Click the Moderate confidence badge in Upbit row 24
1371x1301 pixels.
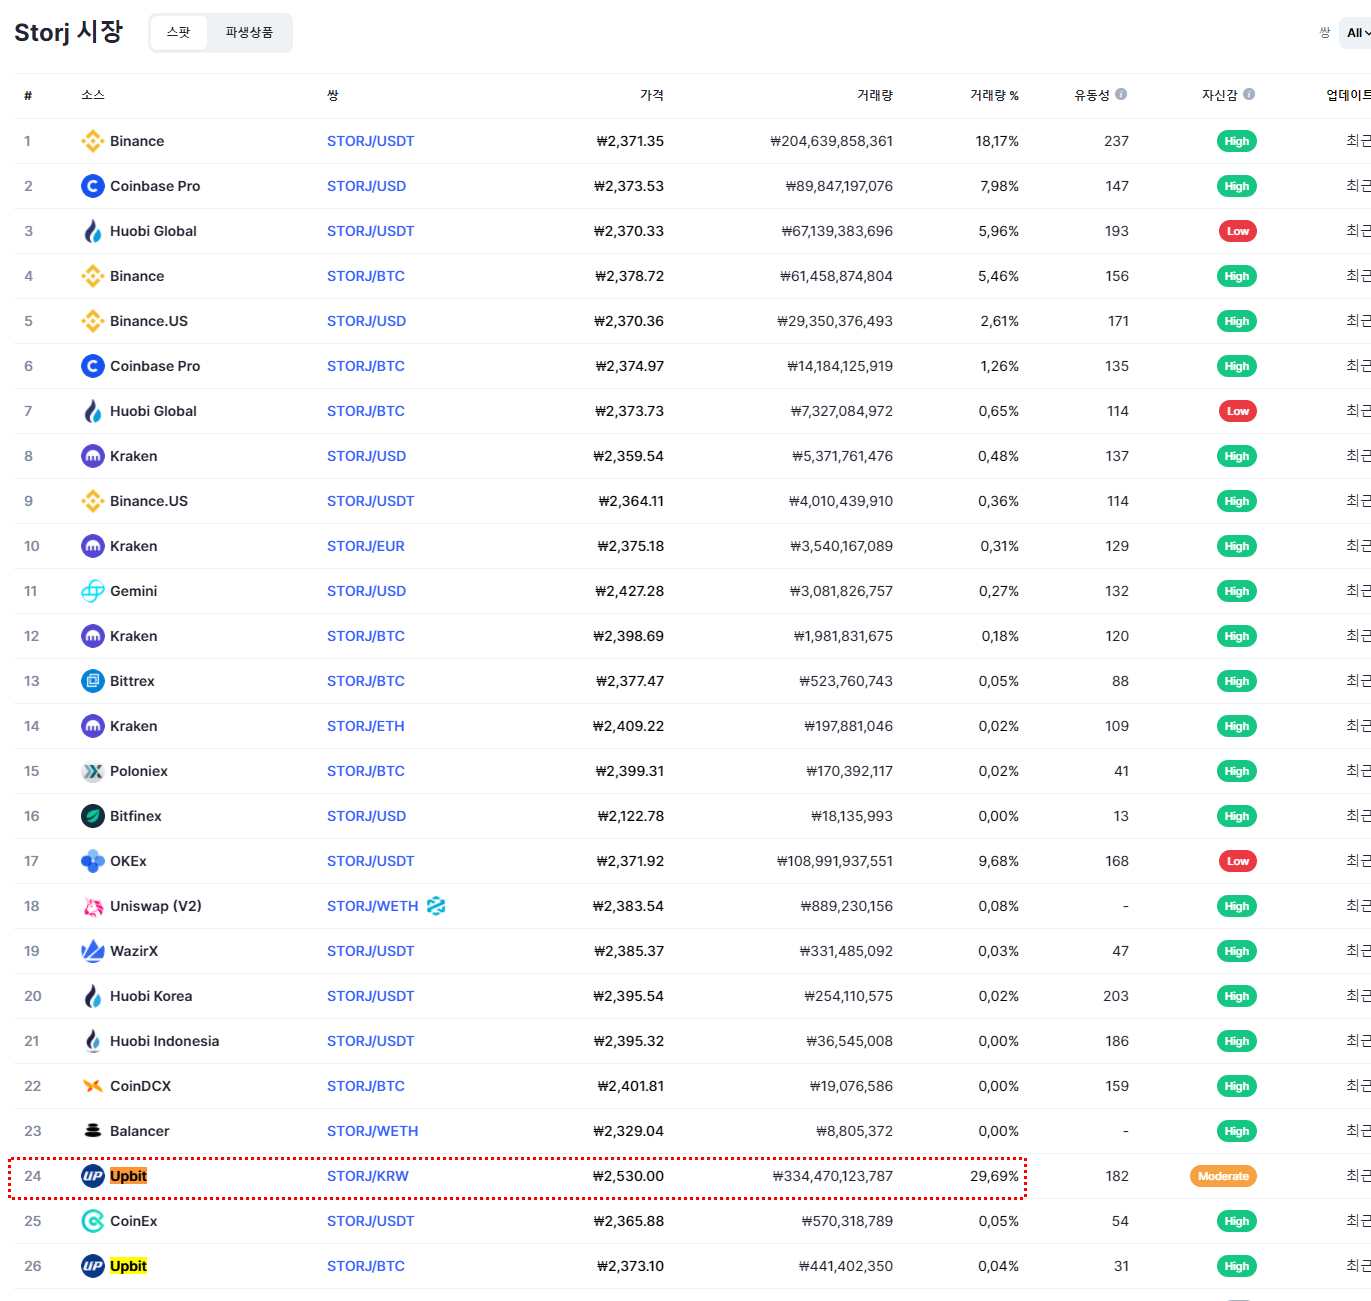click(x=1223, y=1176)
